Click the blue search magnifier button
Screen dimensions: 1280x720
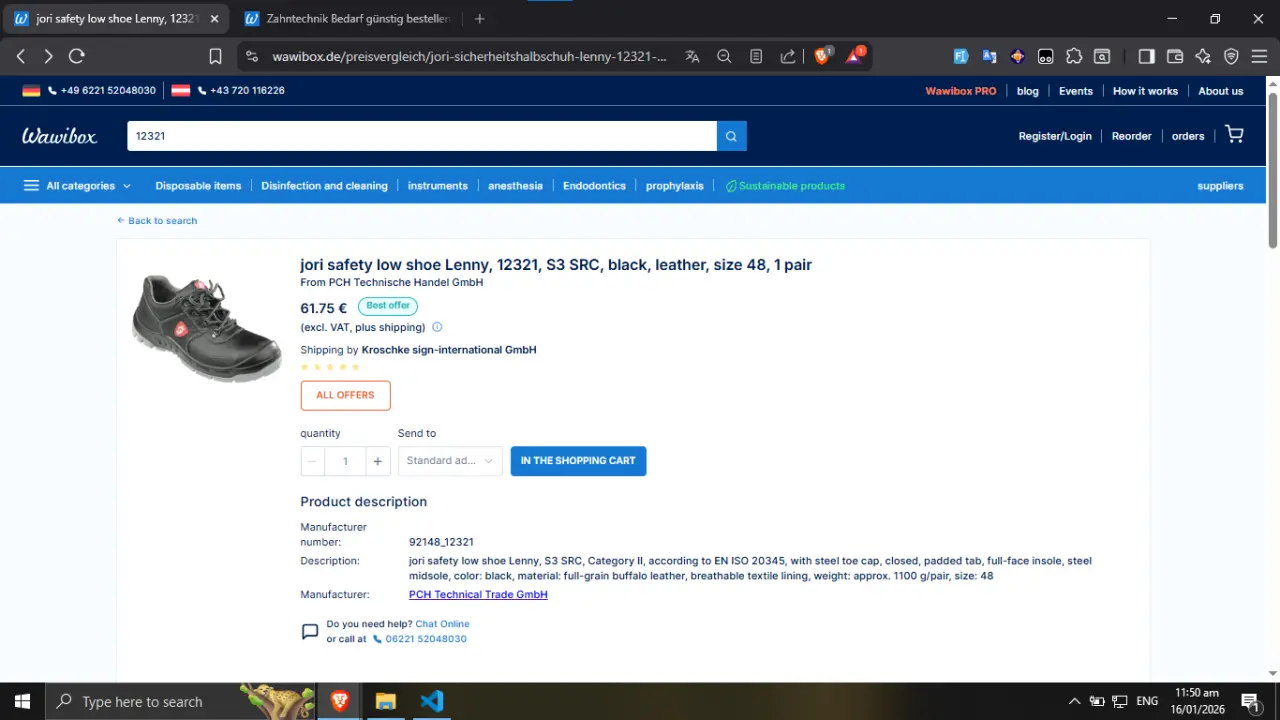point(732,136)
